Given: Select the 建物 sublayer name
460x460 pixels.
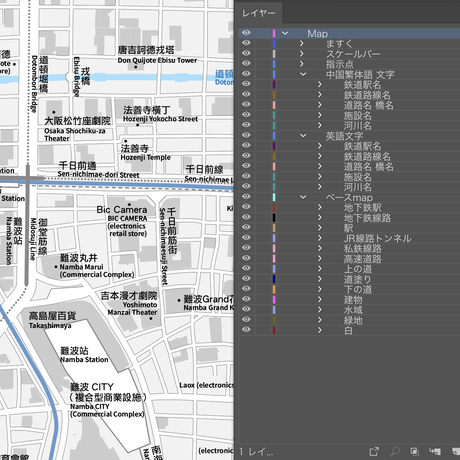Looking at the screenshot, I should pyautogui.click(x=353, y=300).
